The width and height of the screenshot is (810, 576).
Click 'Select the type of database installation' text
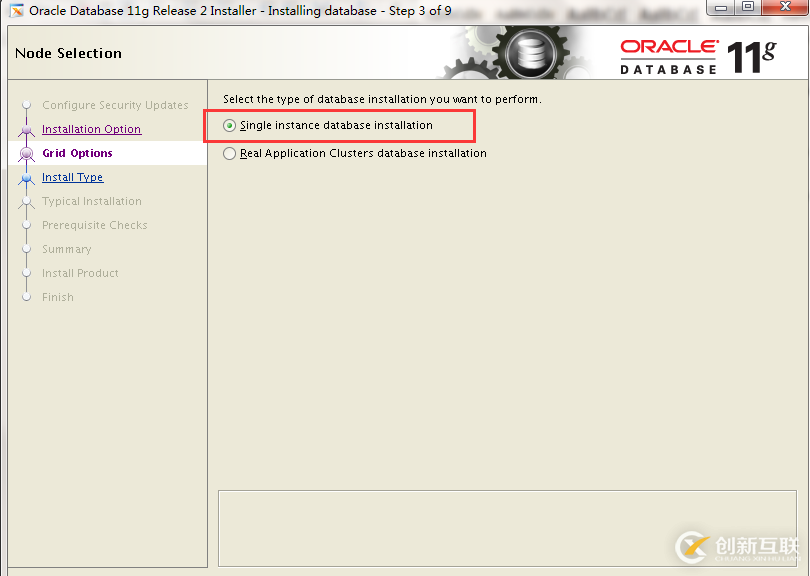click(382, 99)
